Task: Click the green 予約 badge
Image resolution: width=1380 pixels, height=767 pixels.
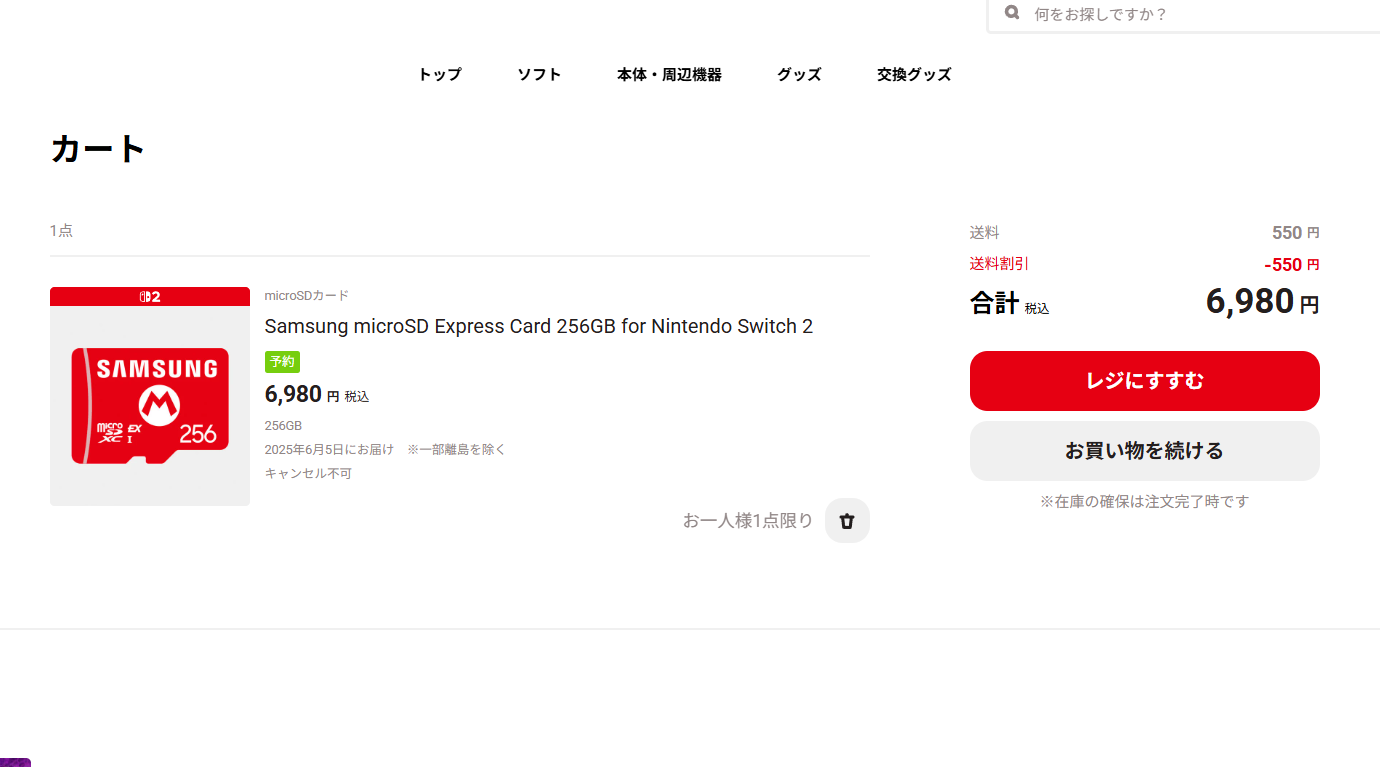Action: tap(282, 362)
